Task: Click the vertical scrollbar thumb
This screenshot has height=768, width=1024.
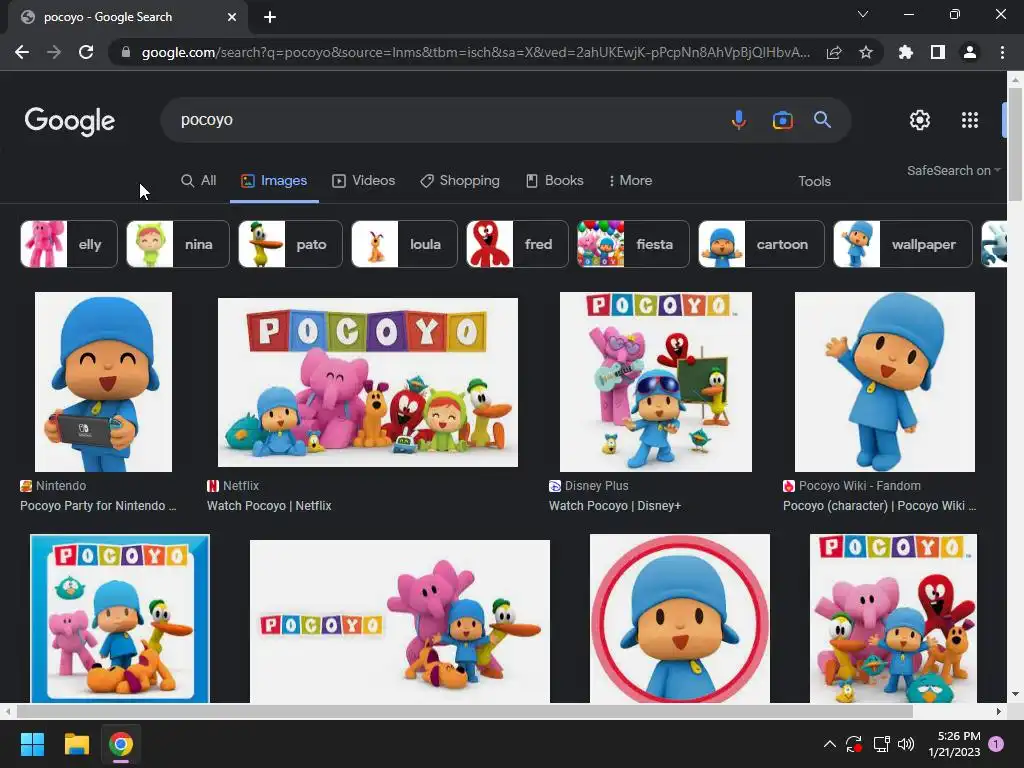Action: pos(1015,144)
